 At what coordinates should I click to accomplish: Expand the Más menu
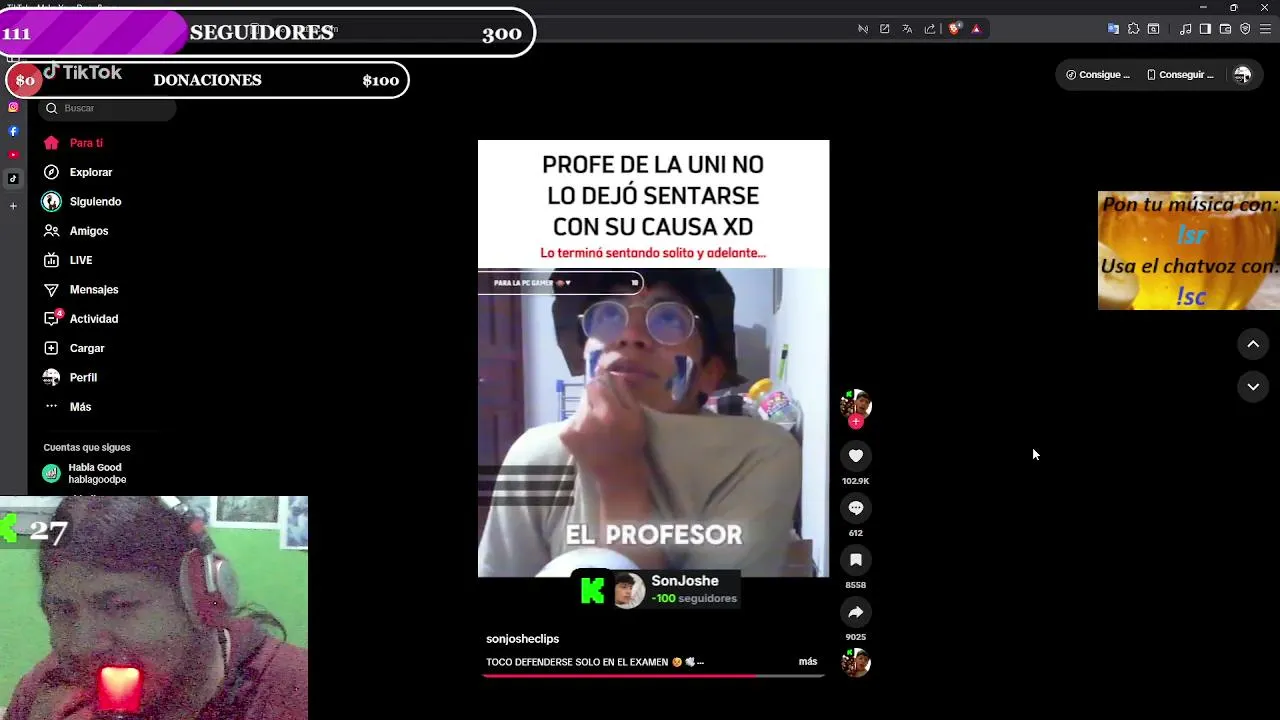(x=80, y=407)
